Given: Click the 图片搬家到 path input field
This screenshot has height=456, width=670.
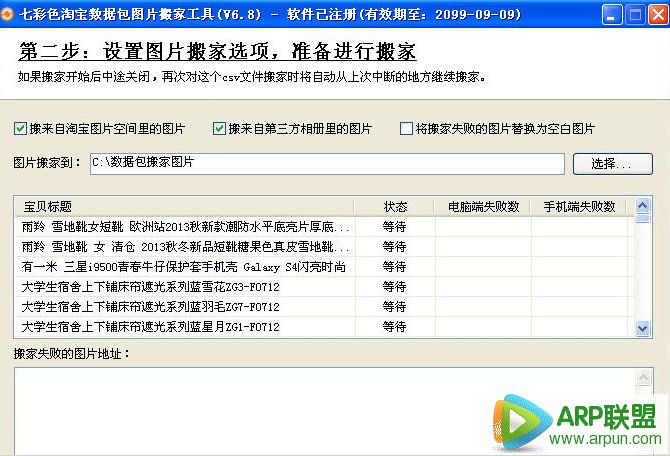Looking at the screenshot, I should (x=327, y=164).
